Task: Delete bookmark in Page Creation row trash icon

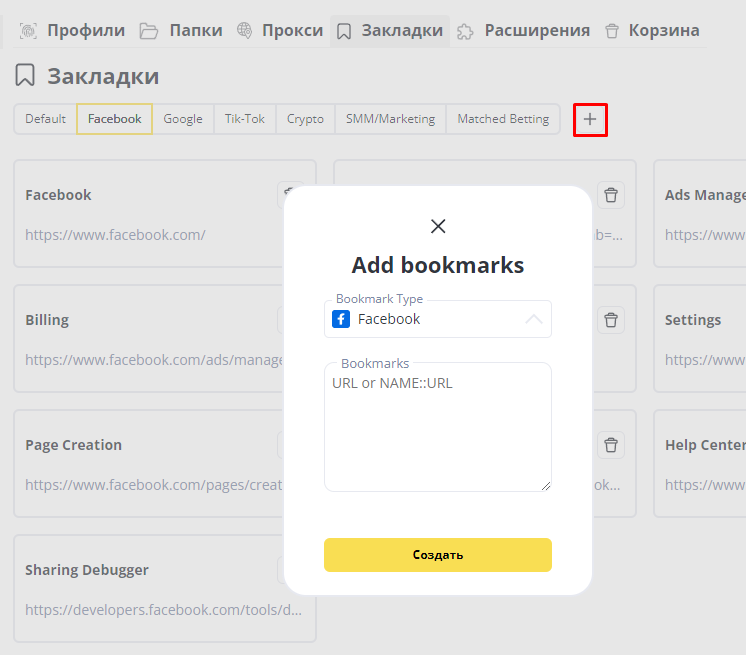Action: [611, 445]
